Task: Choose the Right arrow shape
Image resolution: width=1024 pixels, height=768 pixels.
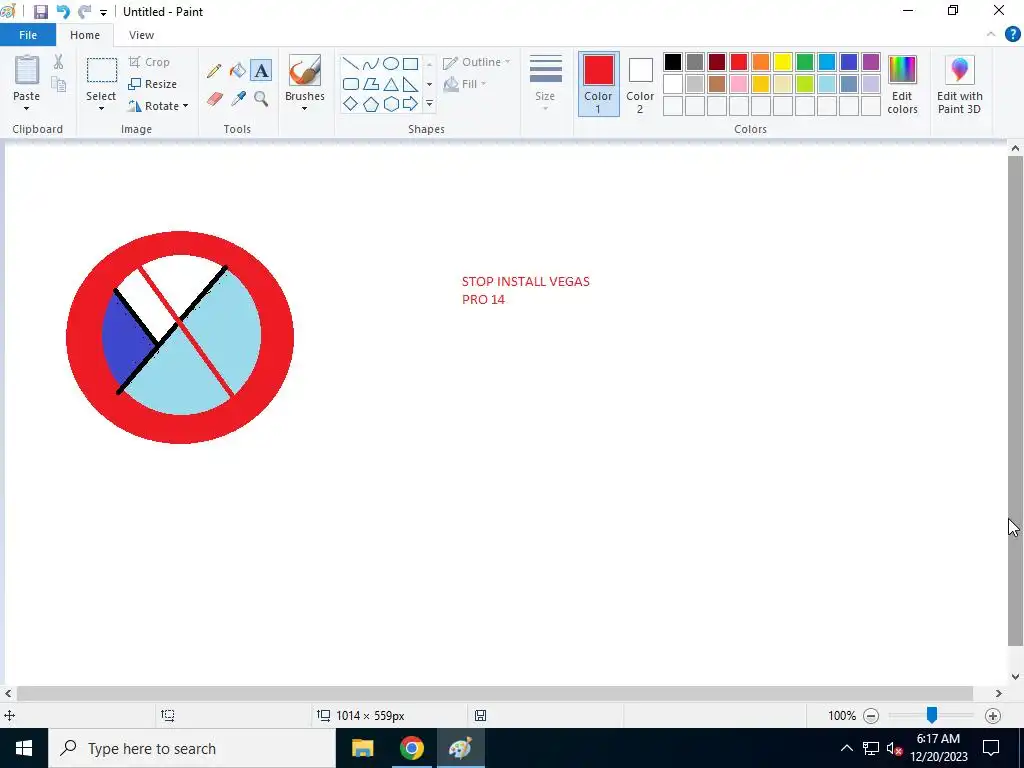Action: coord(410,104)
